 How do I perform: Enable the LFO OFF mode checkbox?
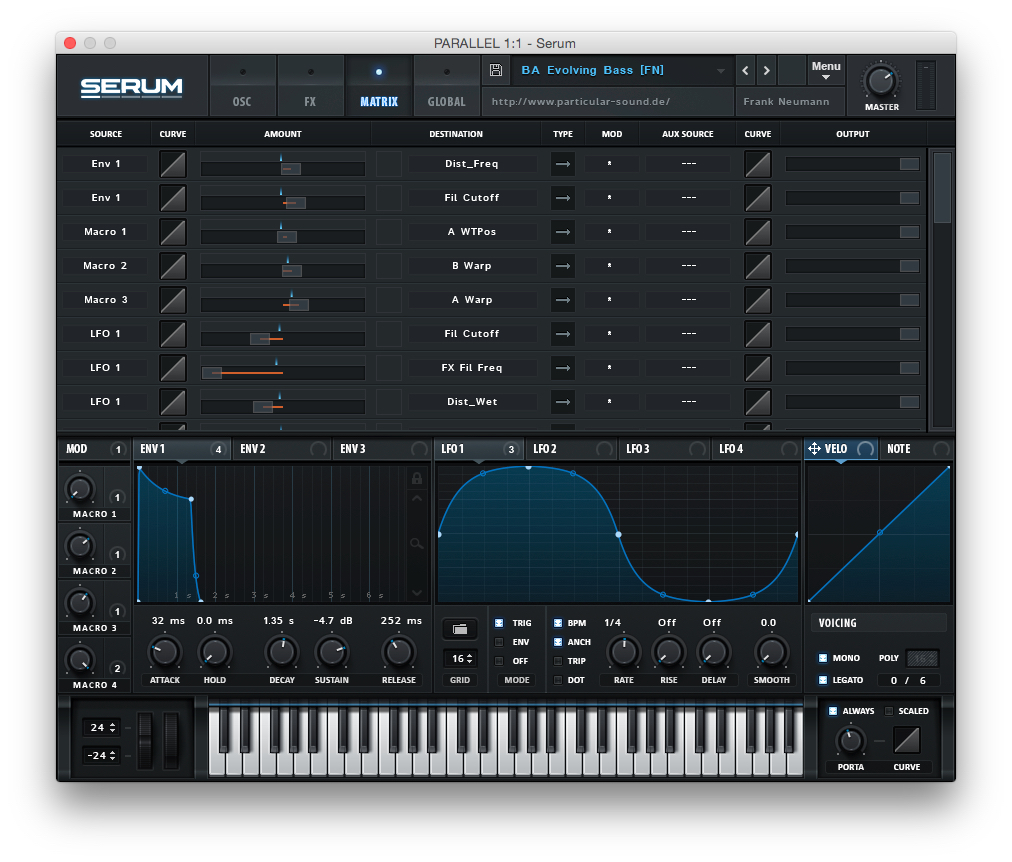click(x=499, y=661)
